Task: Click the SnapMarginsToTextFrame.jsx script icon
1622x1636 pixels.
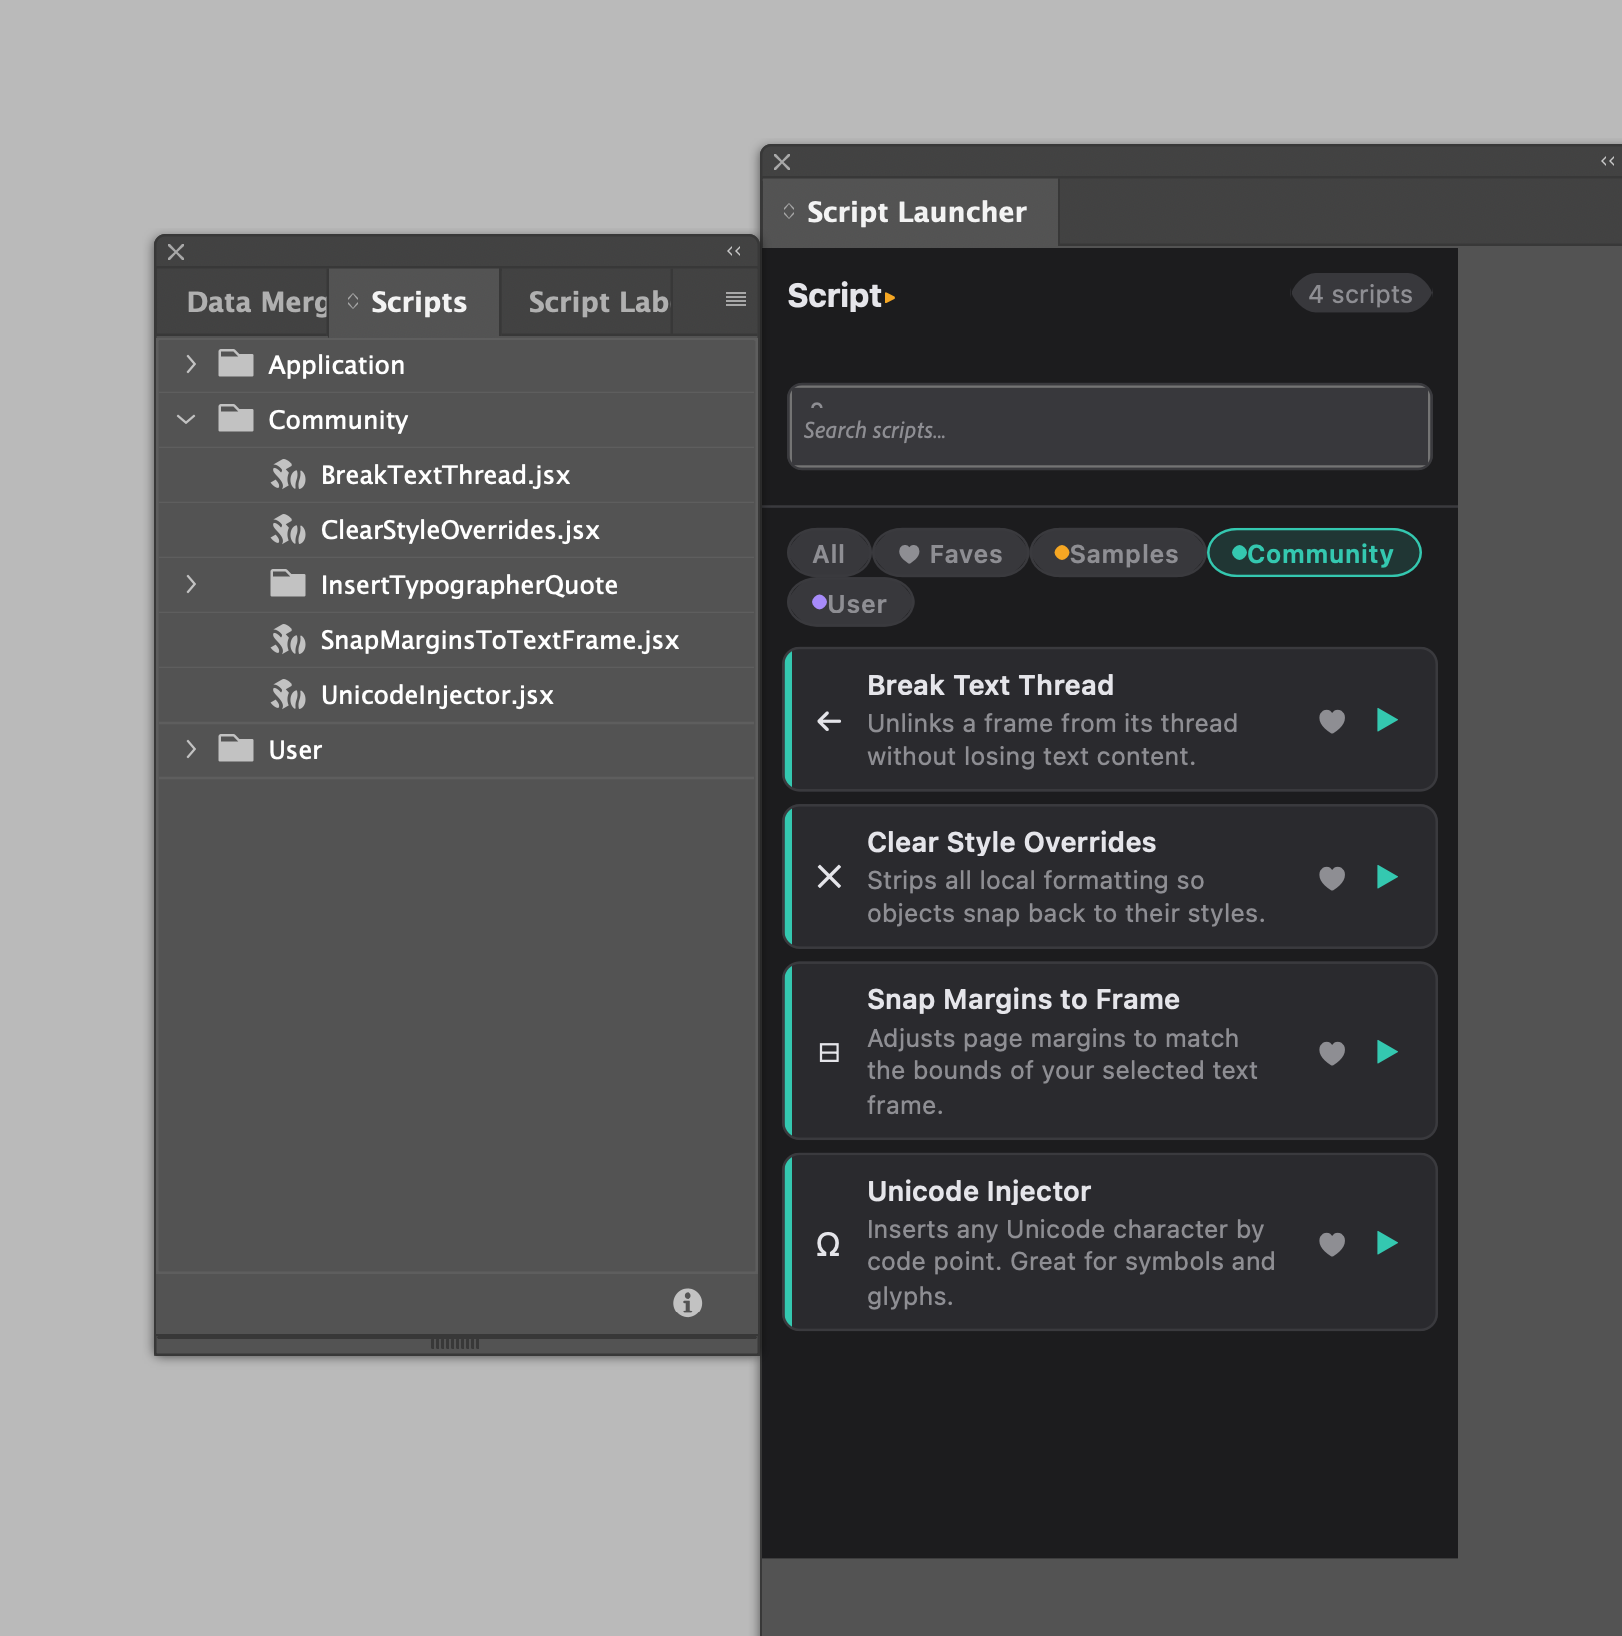Action: click(288, 640)
